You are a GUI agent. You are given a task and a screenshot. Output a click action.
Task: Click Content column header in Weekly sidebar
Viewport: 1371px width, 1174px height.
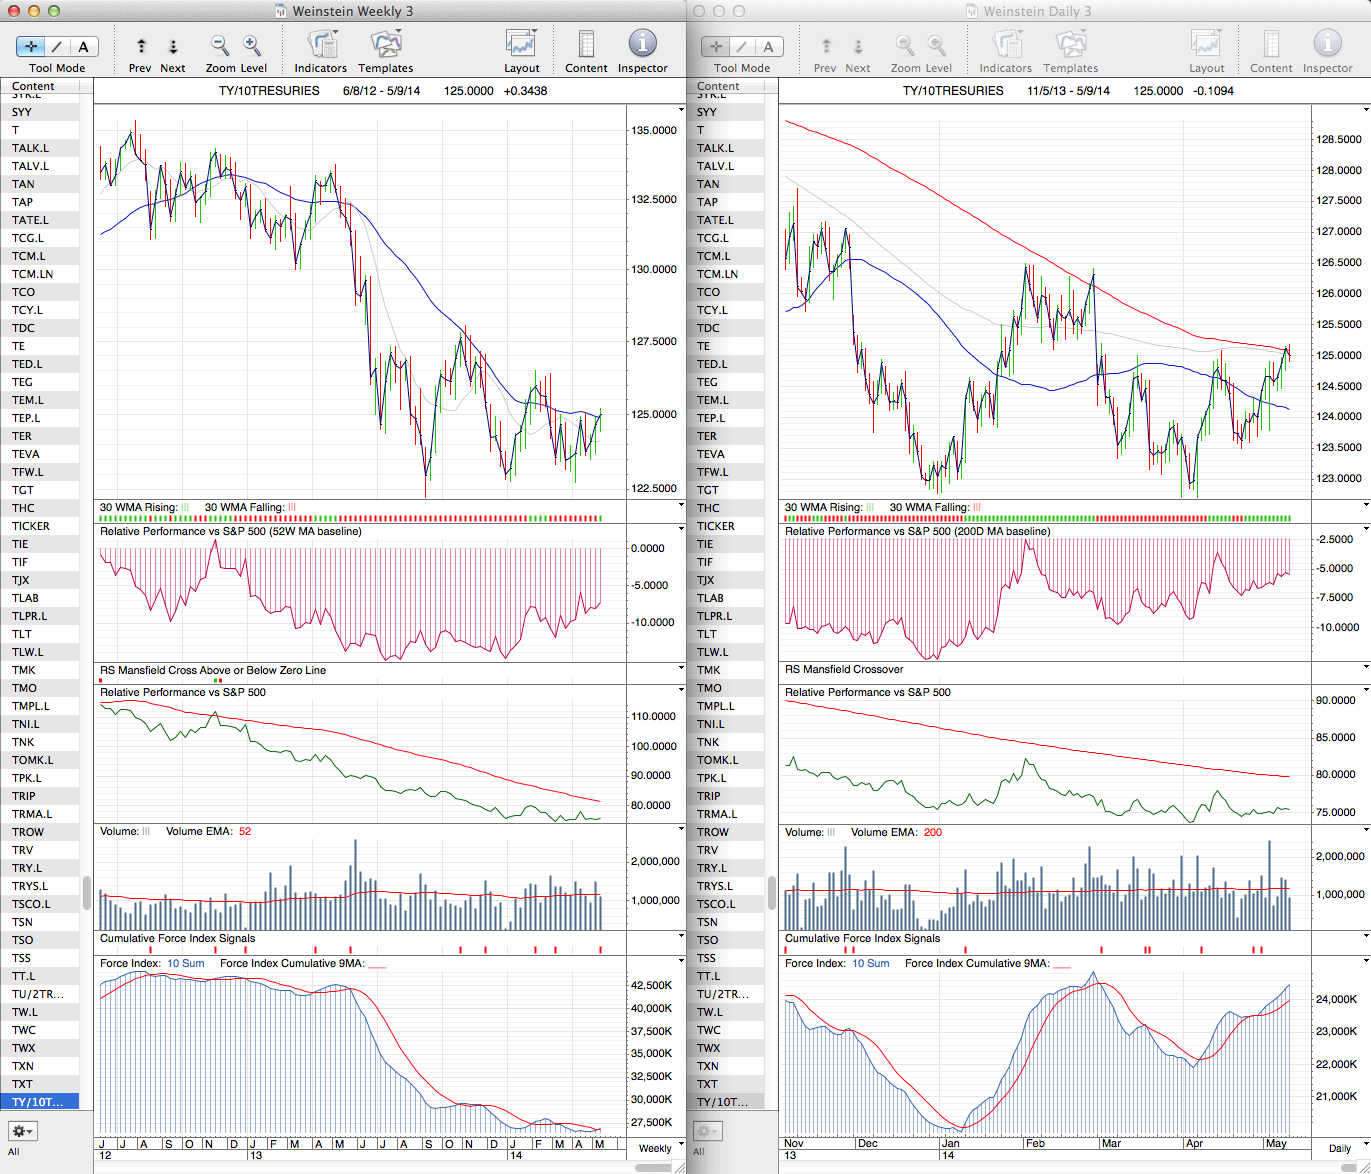34,86
